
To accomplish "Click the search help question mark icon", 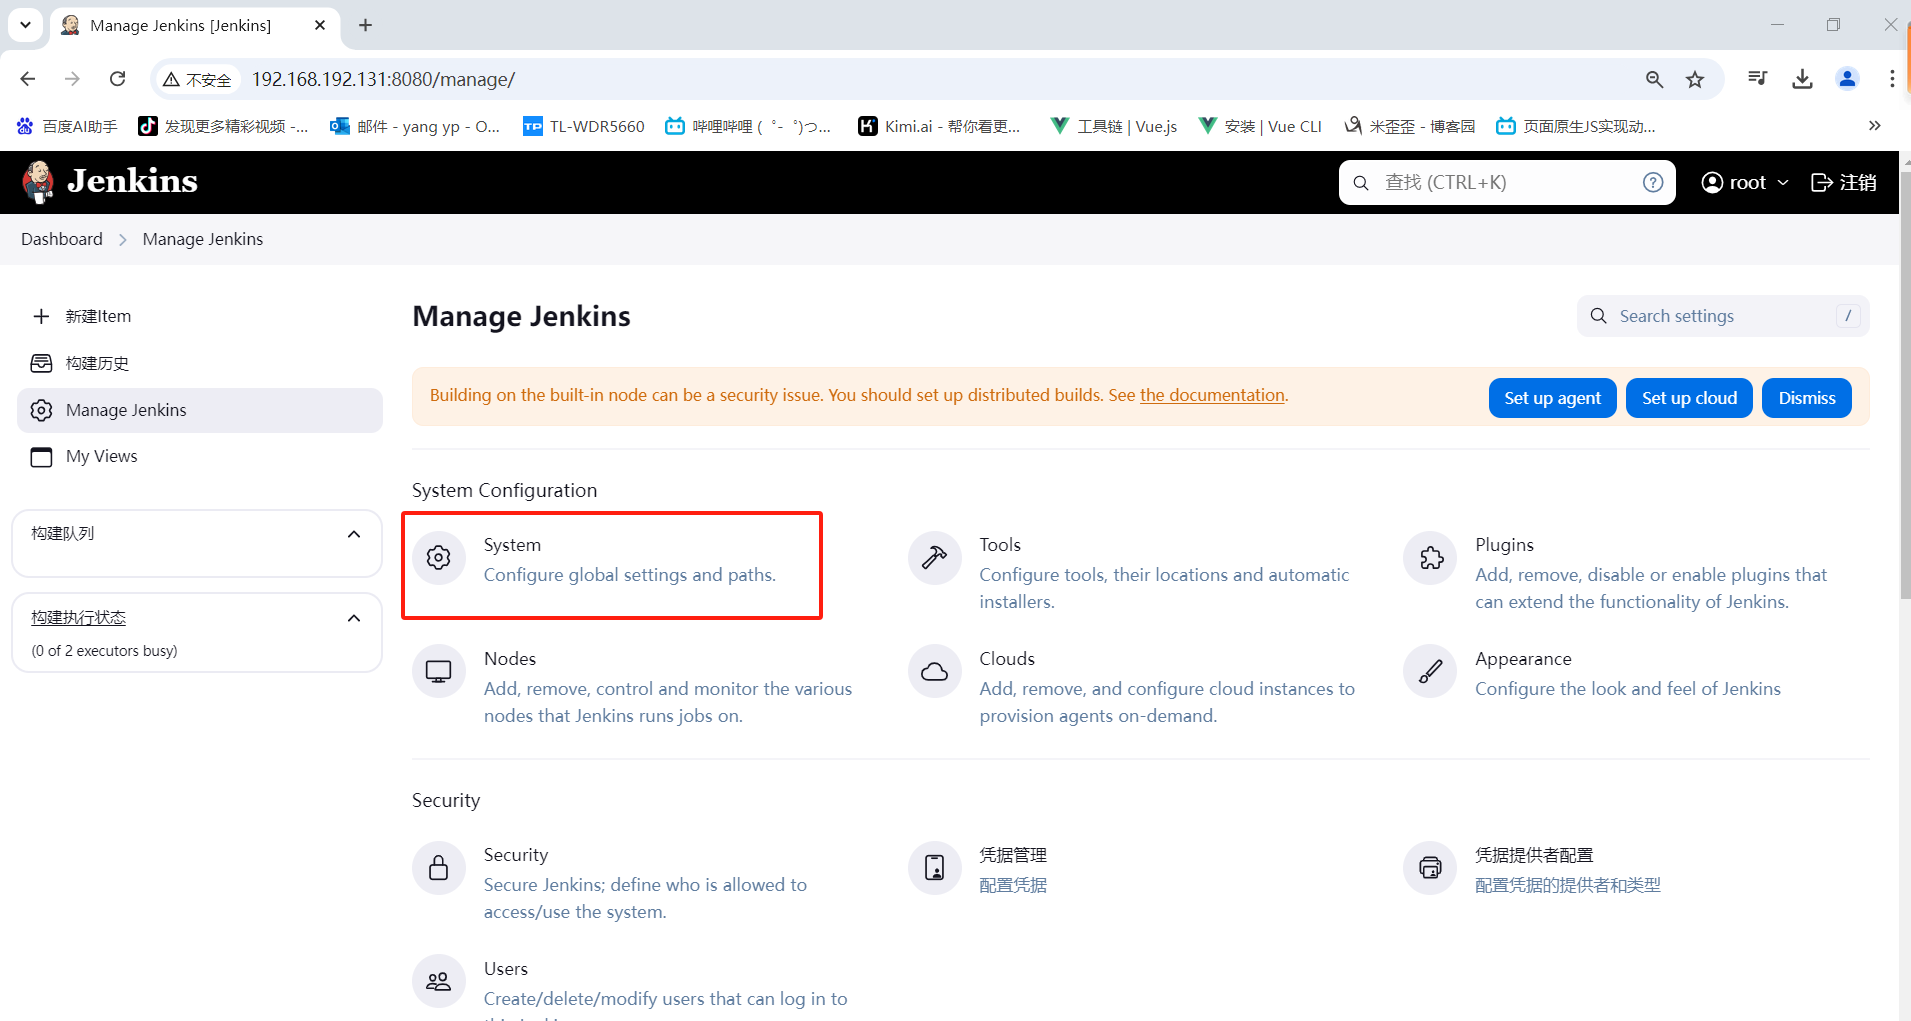I will (x=1653, y=182).
